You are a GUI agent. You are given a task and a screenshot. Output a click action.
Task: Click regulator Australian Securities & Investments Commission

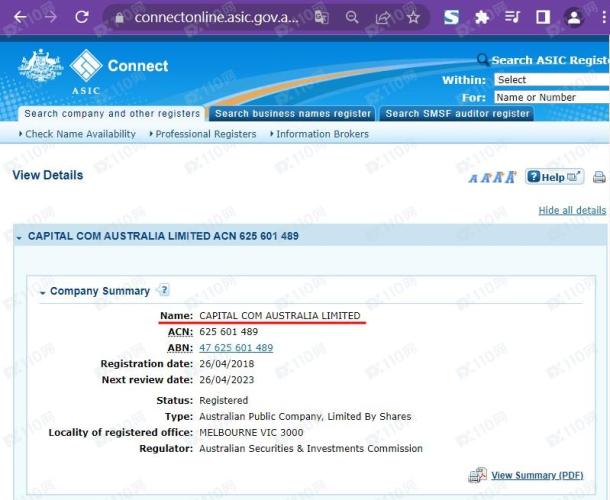point(311,448)
